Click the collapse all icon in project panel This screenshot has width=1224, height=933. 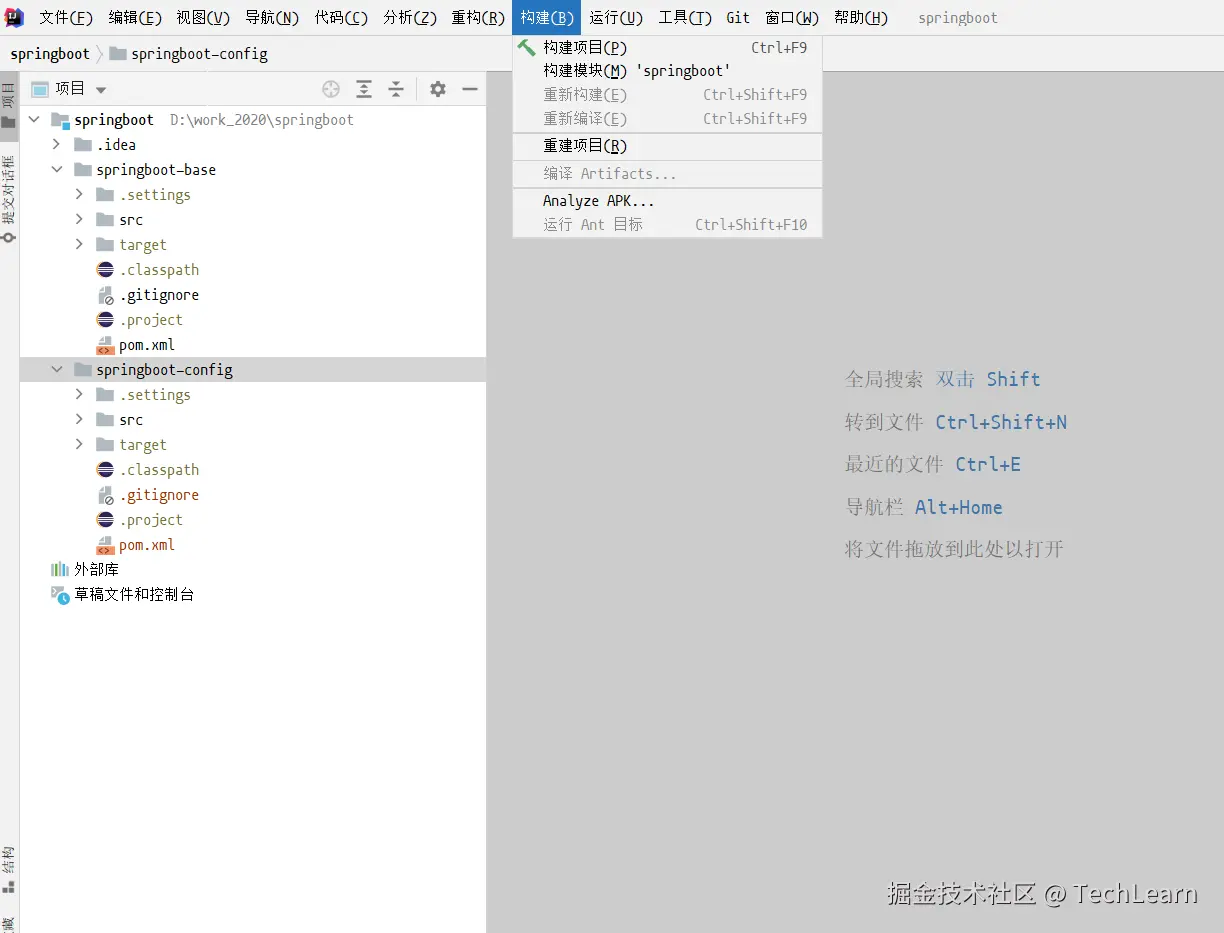point(396,89)
